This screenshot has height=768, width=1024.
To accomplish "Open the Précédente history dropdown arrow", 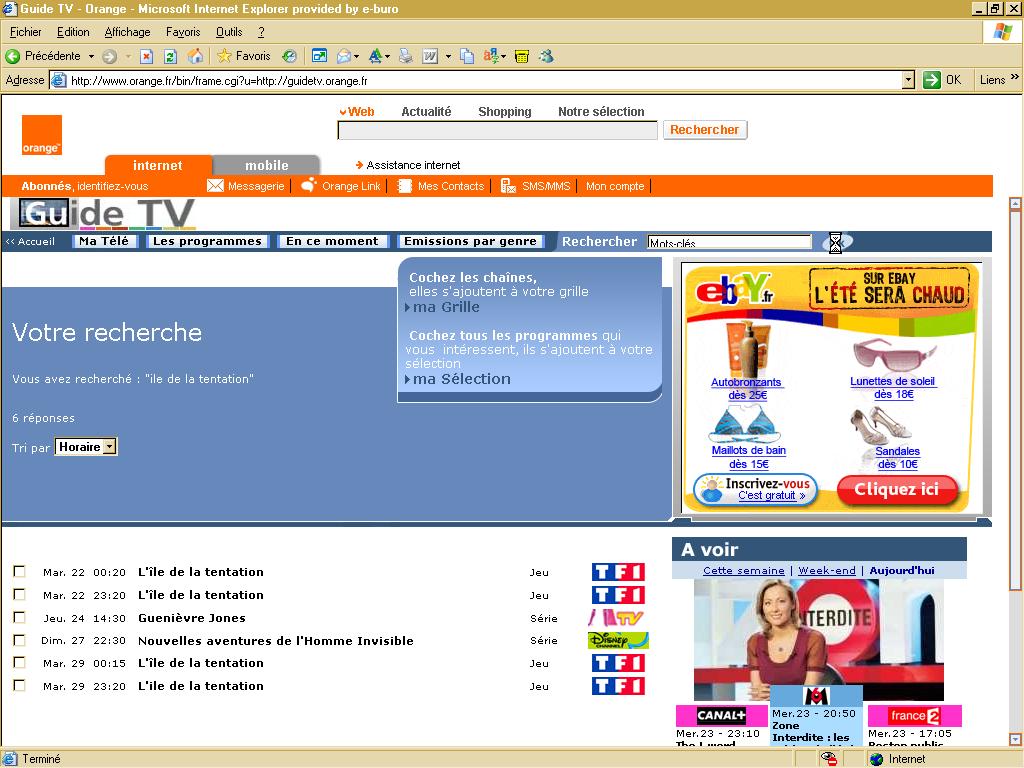I will click(x=91, y=56).
